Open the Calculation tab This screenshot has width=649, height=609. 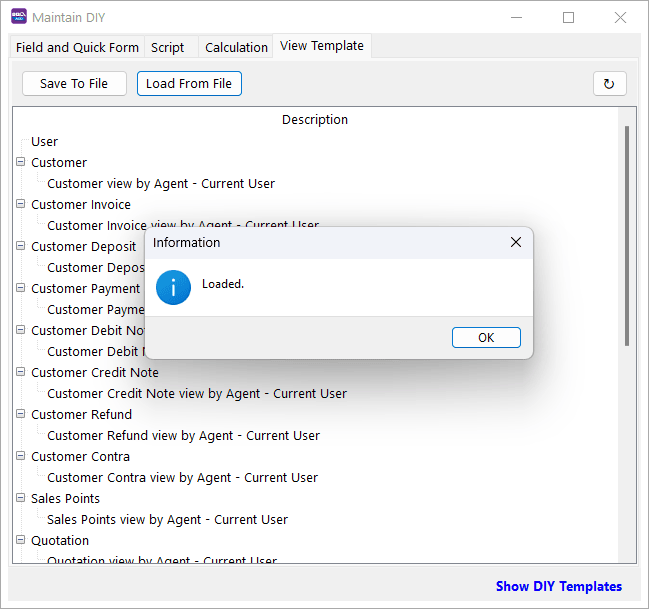[x=236, y=47]
